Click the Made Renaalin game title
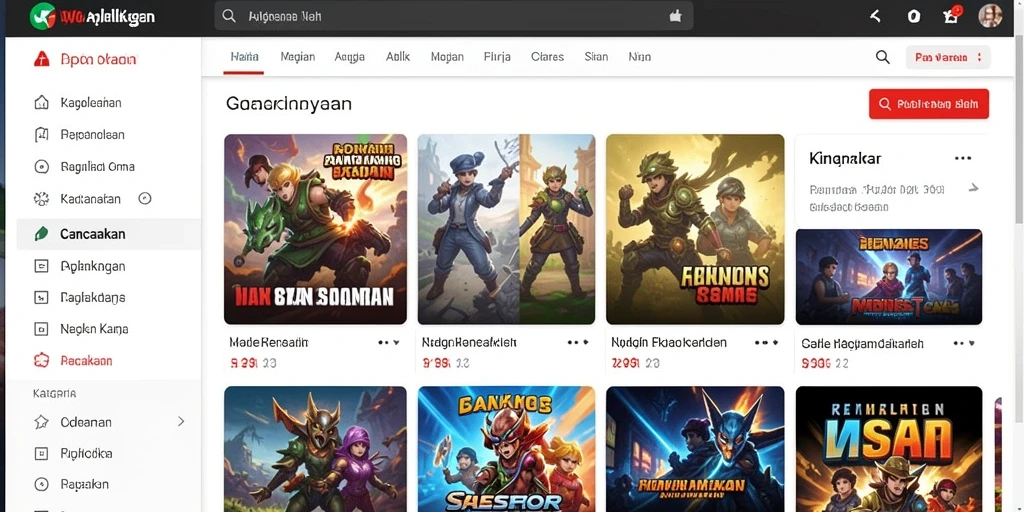Screen dimensions: 1024x512 tap(268, 342)
